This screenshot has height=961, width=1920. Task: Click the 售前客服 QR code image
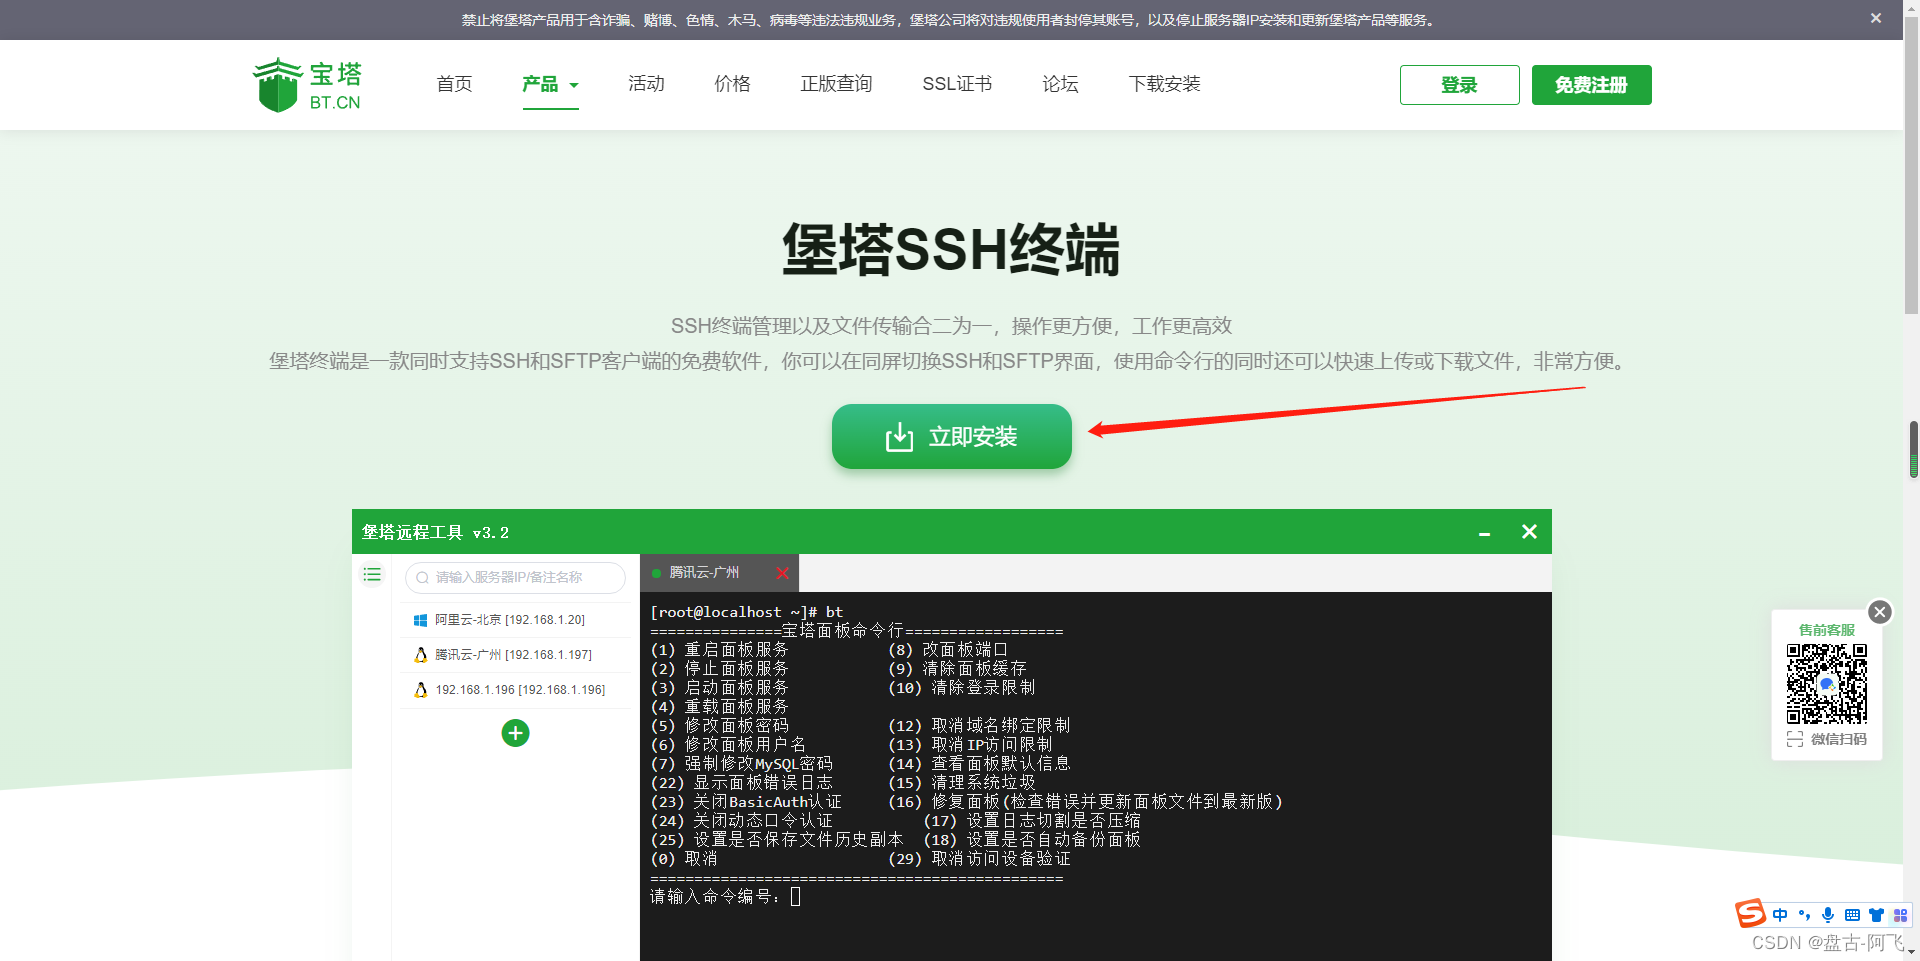point(1827,683)
